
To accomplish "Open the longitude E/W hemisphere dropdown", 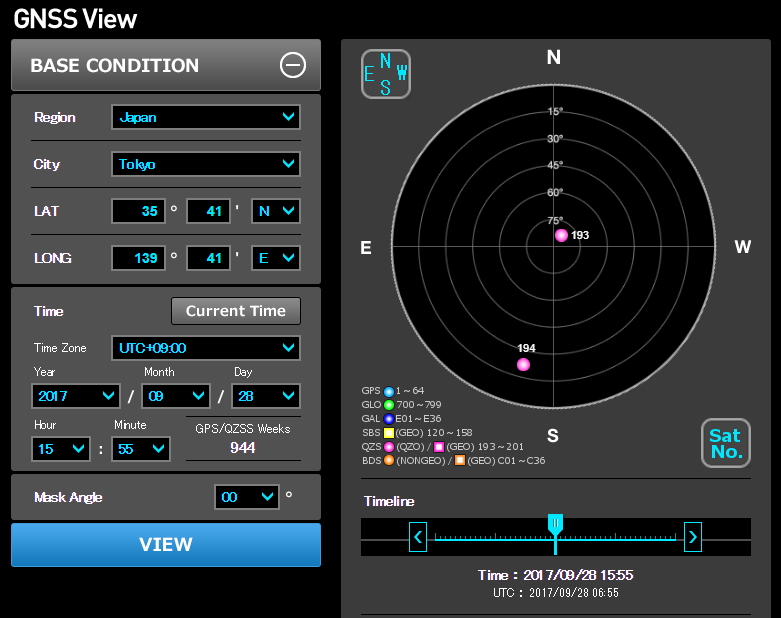I will tap(276, 258).
